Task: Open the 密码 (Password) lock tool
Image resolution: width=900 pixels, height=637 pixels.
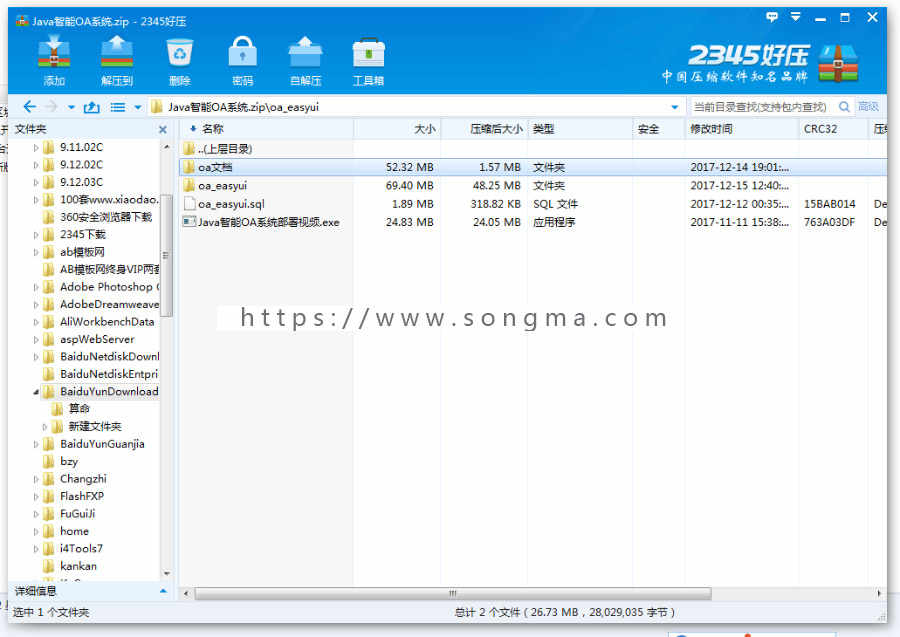Action: pyautogui.click(x=242, y=60)
